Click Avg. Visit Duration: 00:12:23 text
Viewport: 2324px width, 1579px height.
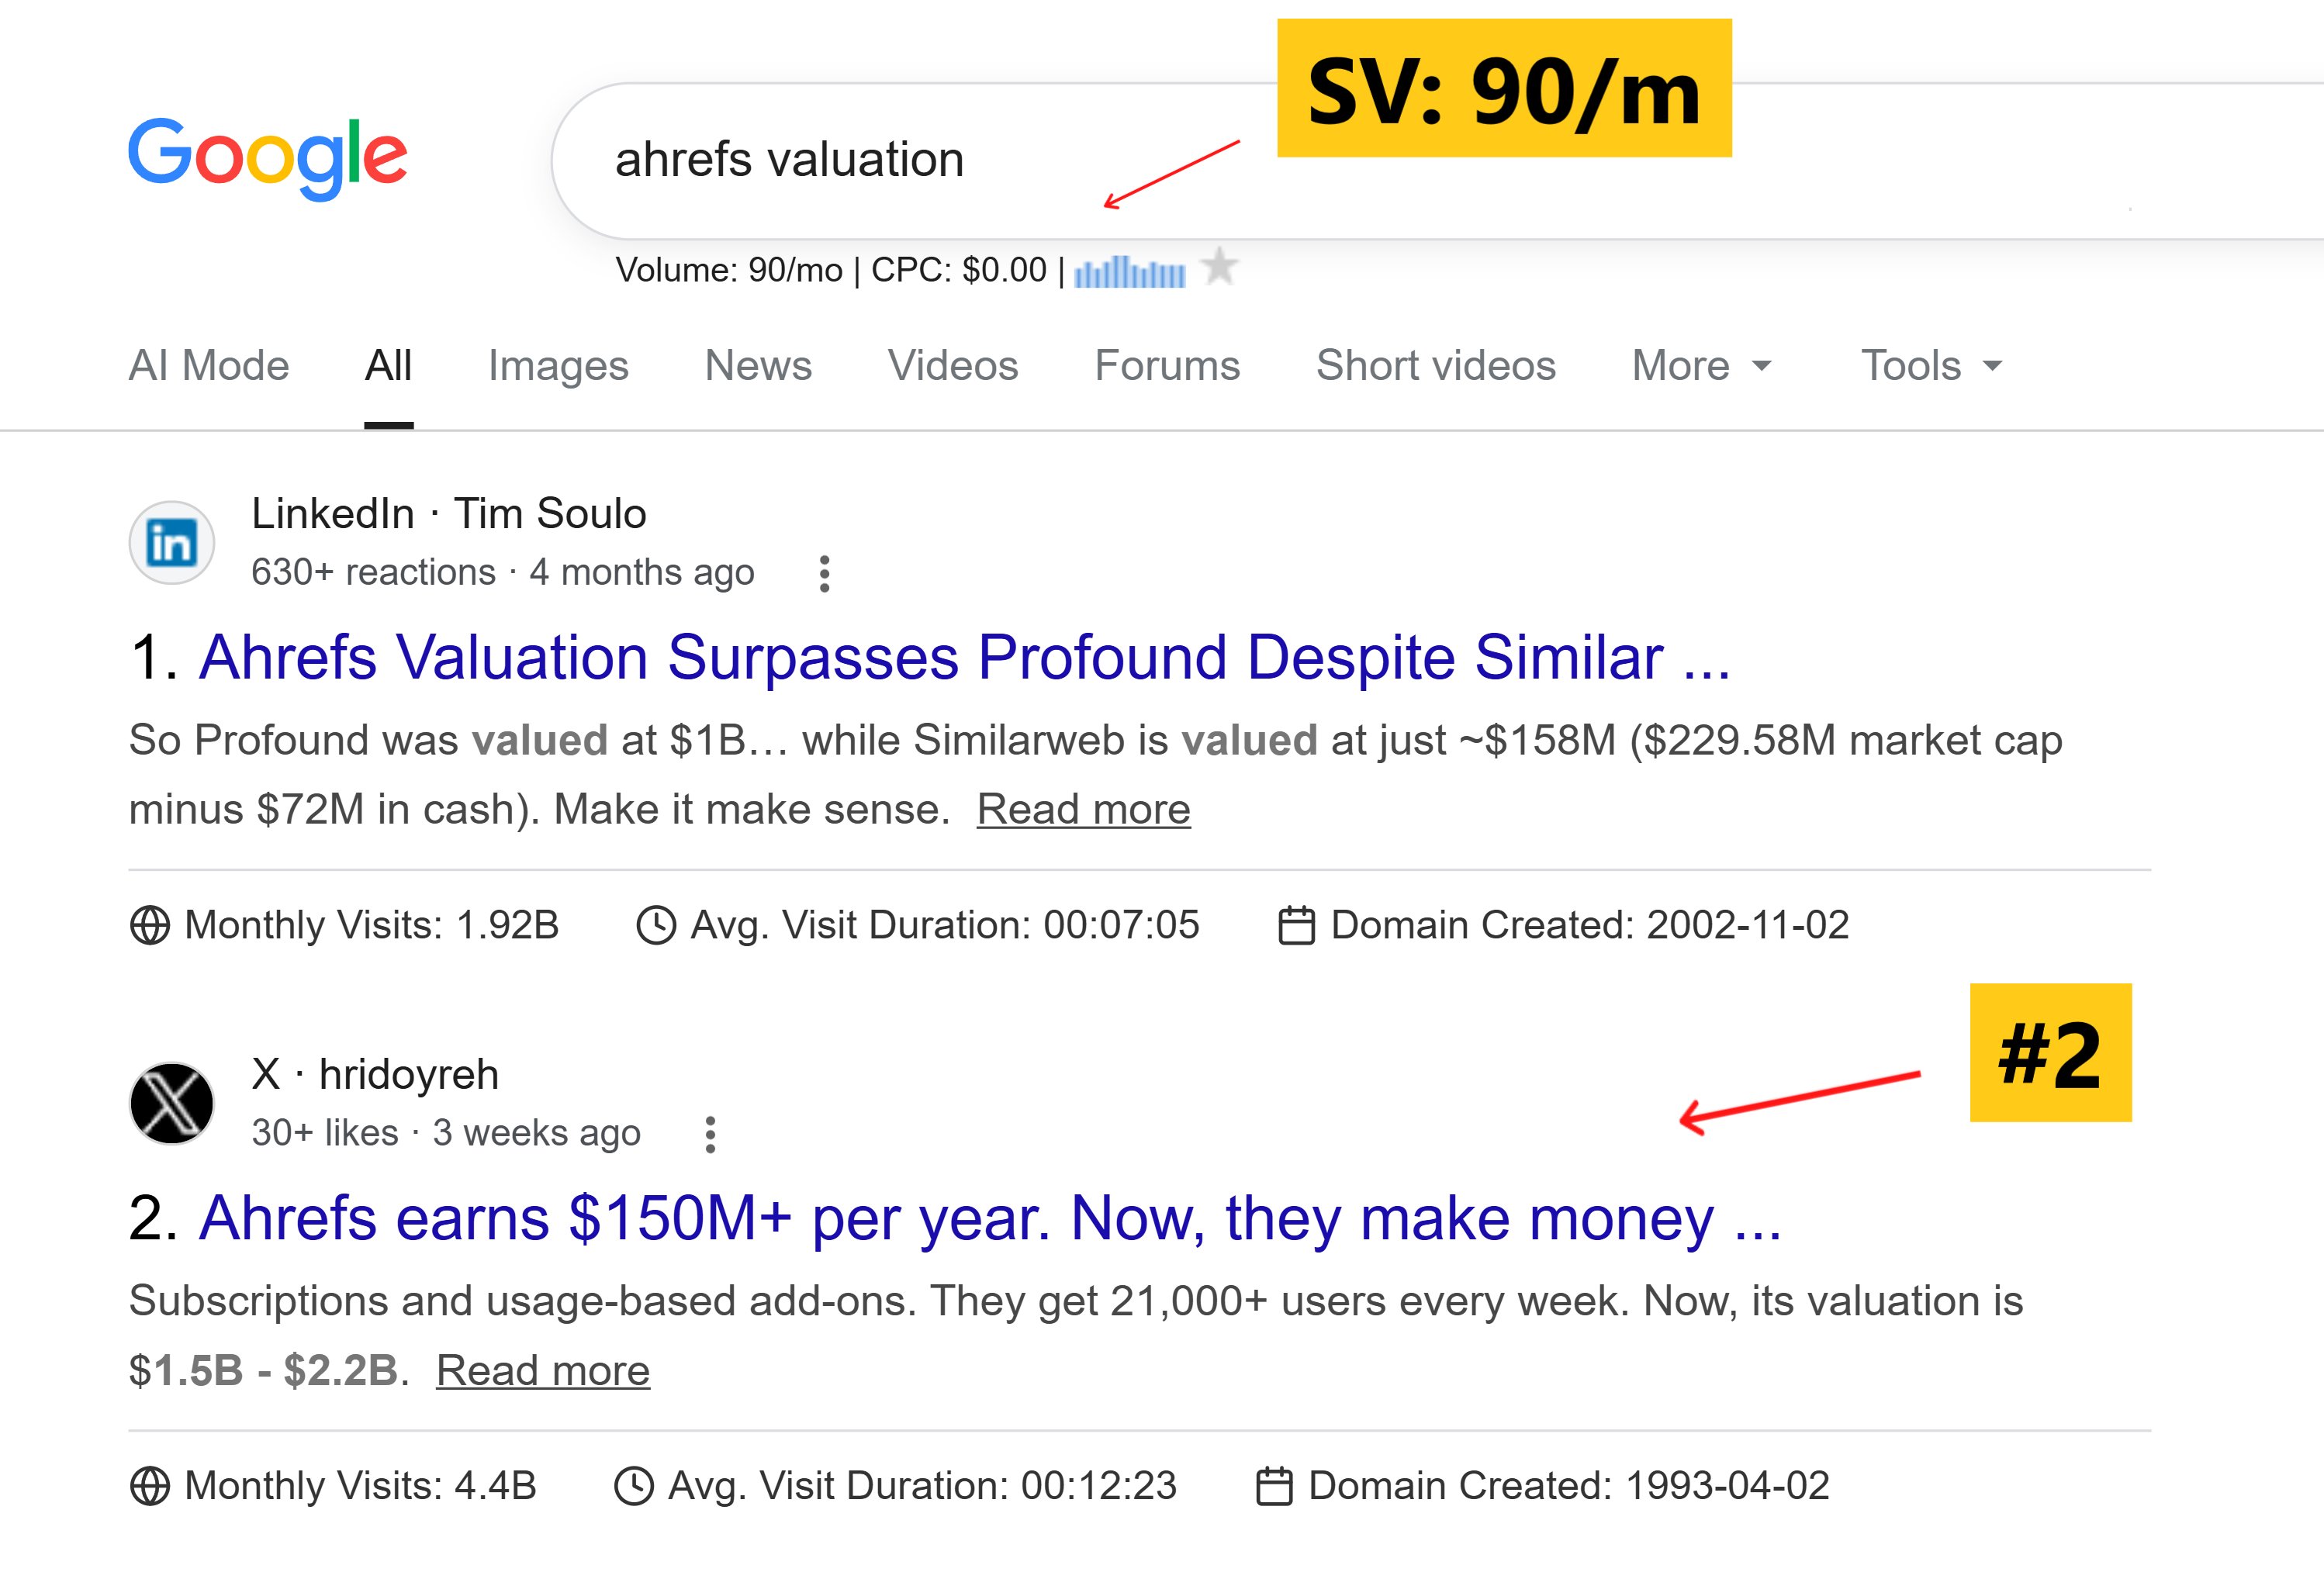tap(922, 1486)
